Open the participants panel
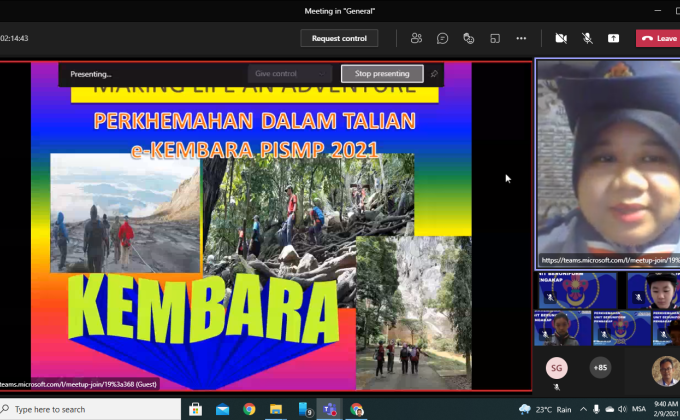This screenshot has height=420, width=680. point(416,38)
